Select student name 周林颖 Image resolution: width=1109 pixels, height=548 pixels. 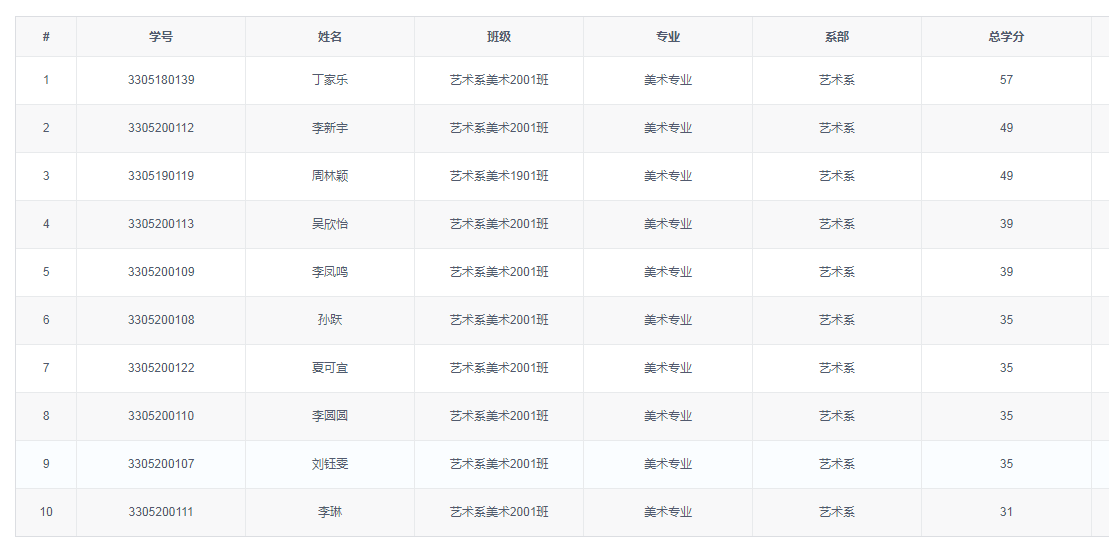click(x=330, y=176)
